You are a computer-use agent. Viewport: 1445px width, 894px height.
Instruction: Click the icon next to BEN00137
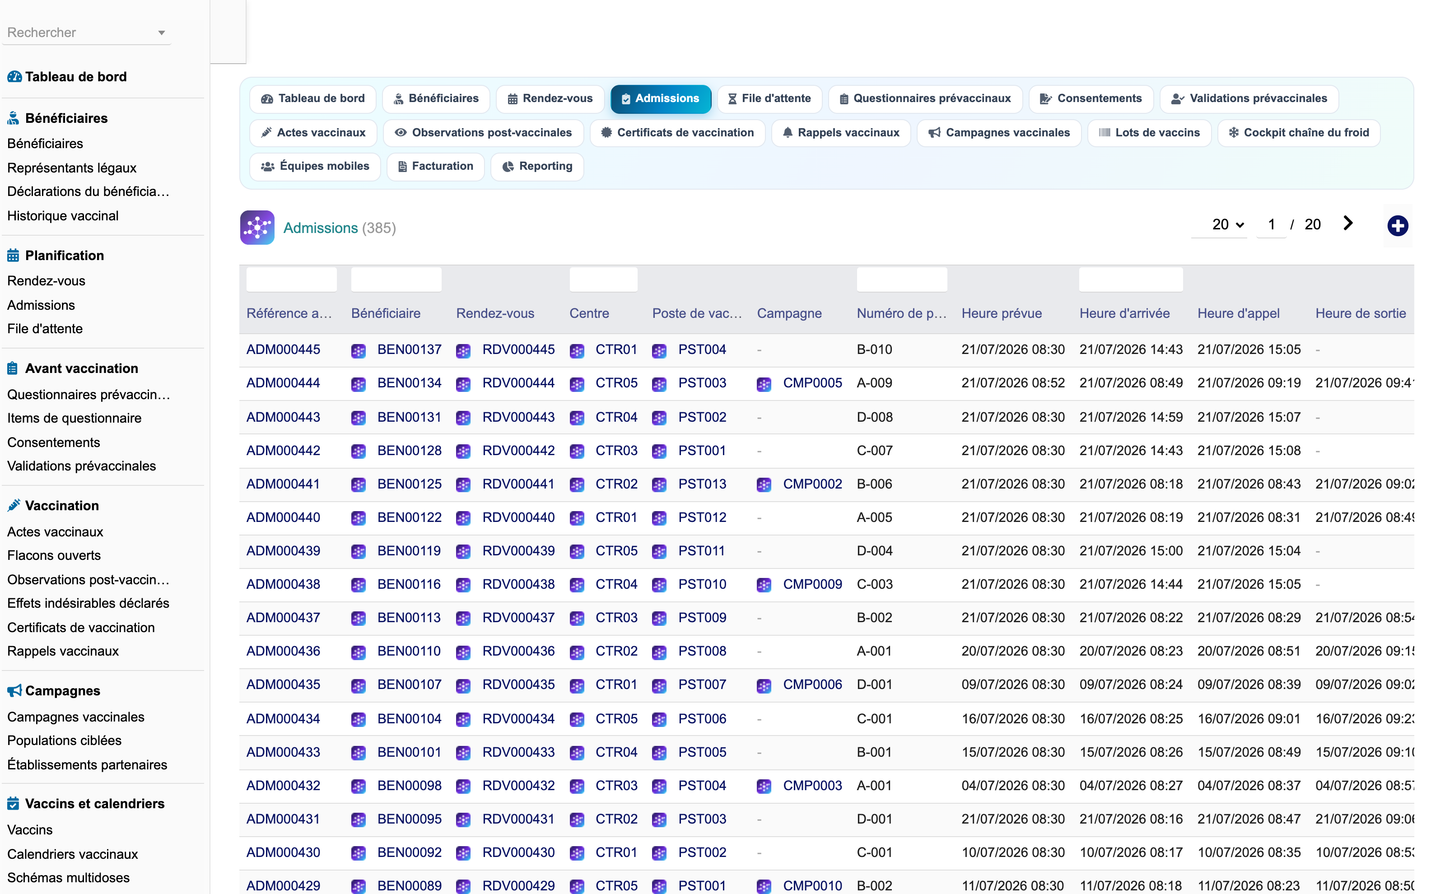tap(359, 351)
